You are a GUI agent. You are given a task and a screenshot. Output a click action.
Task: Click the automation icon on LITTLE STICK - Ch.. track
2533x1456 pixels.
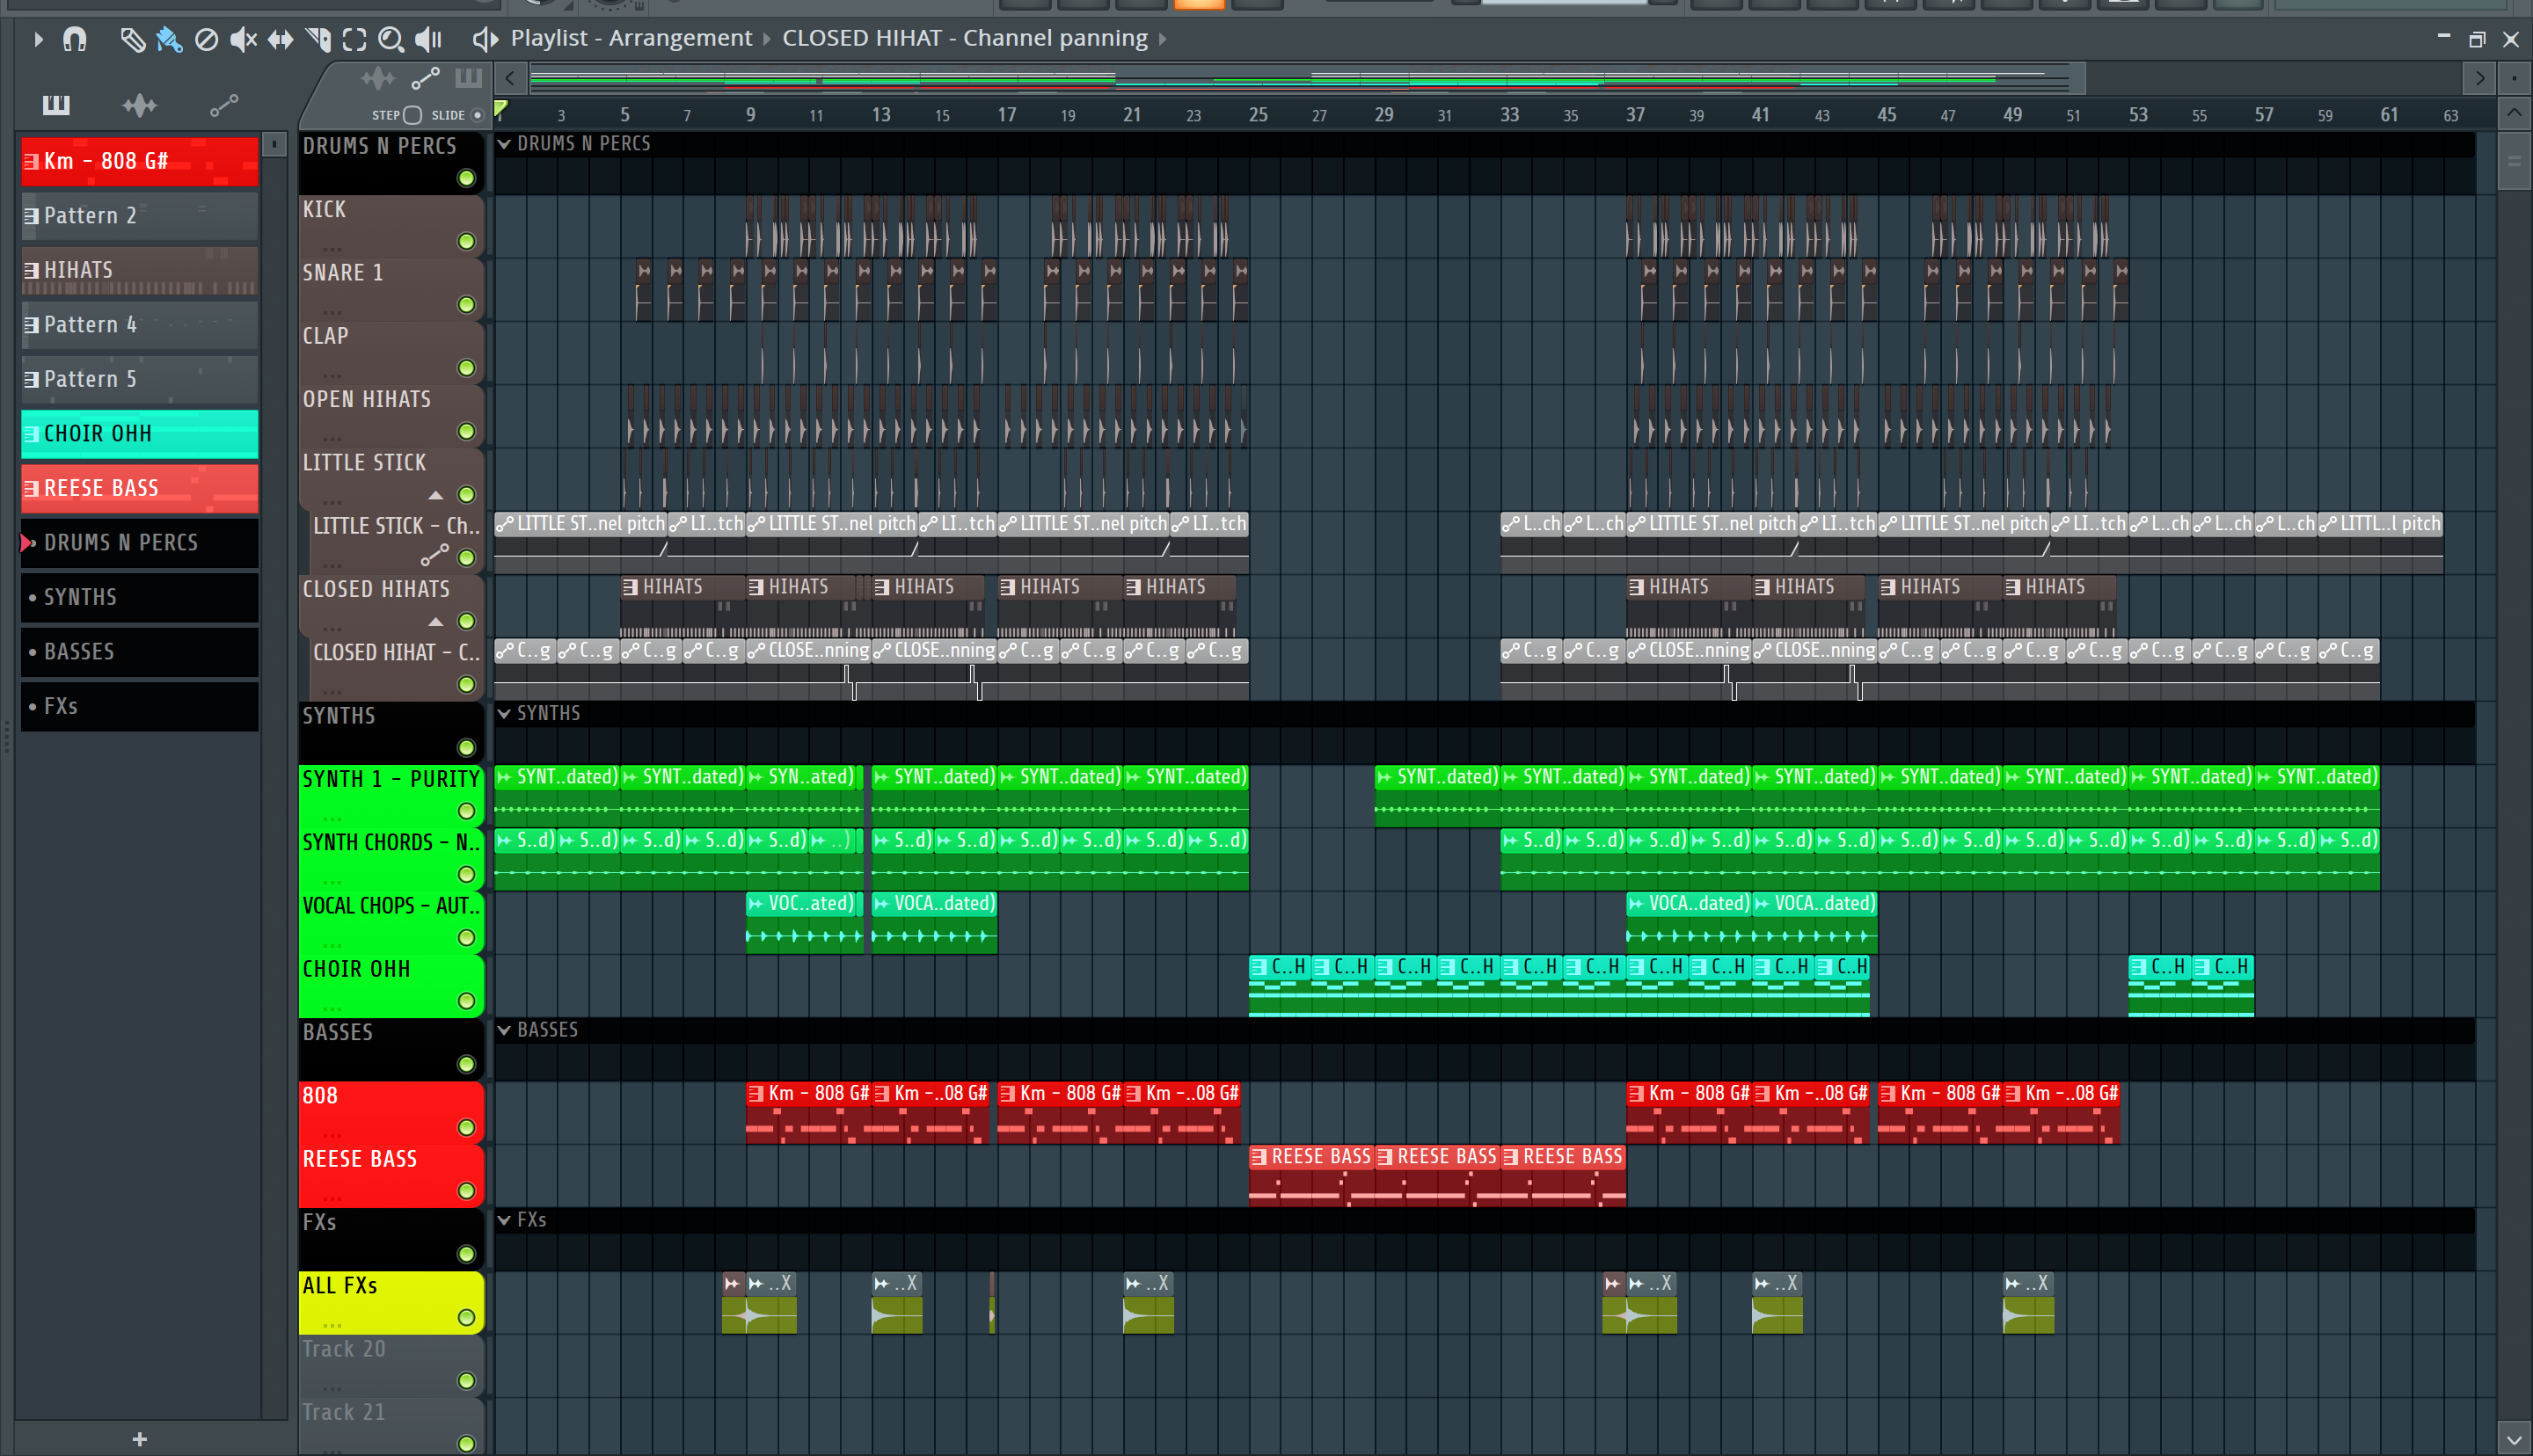[434, 553]
